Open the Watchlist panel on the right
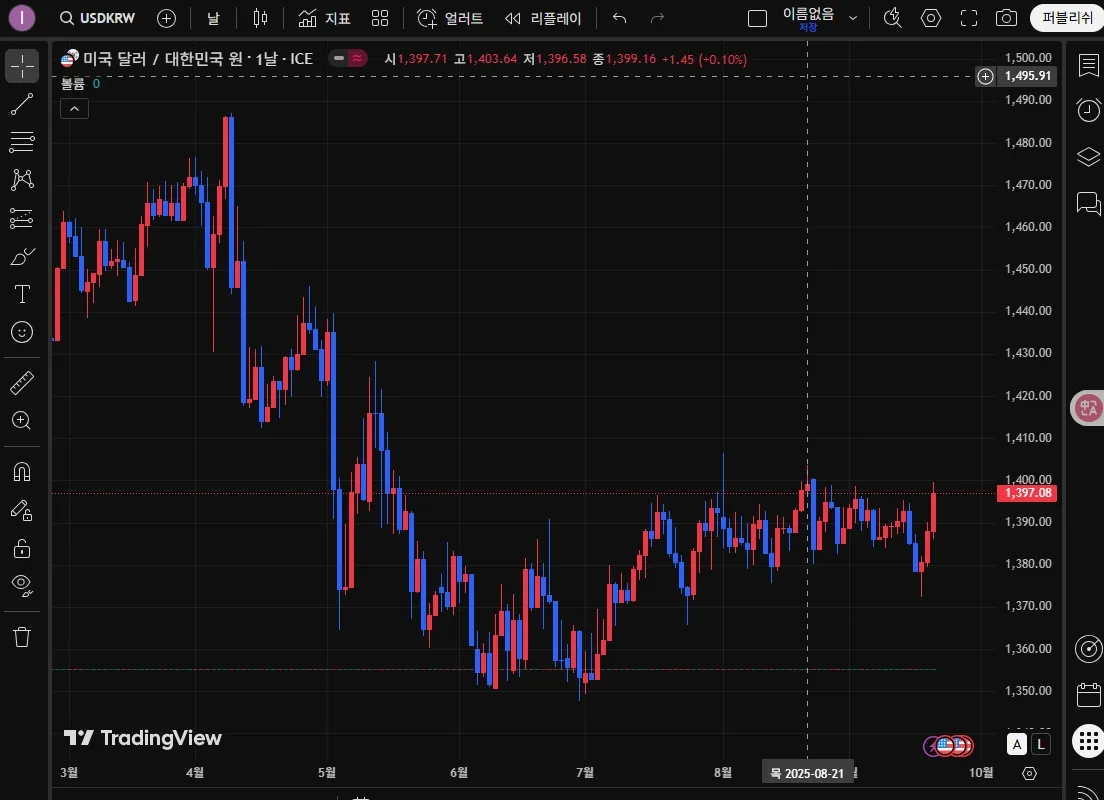1104x800 pixels. [x=1088, y=66]
